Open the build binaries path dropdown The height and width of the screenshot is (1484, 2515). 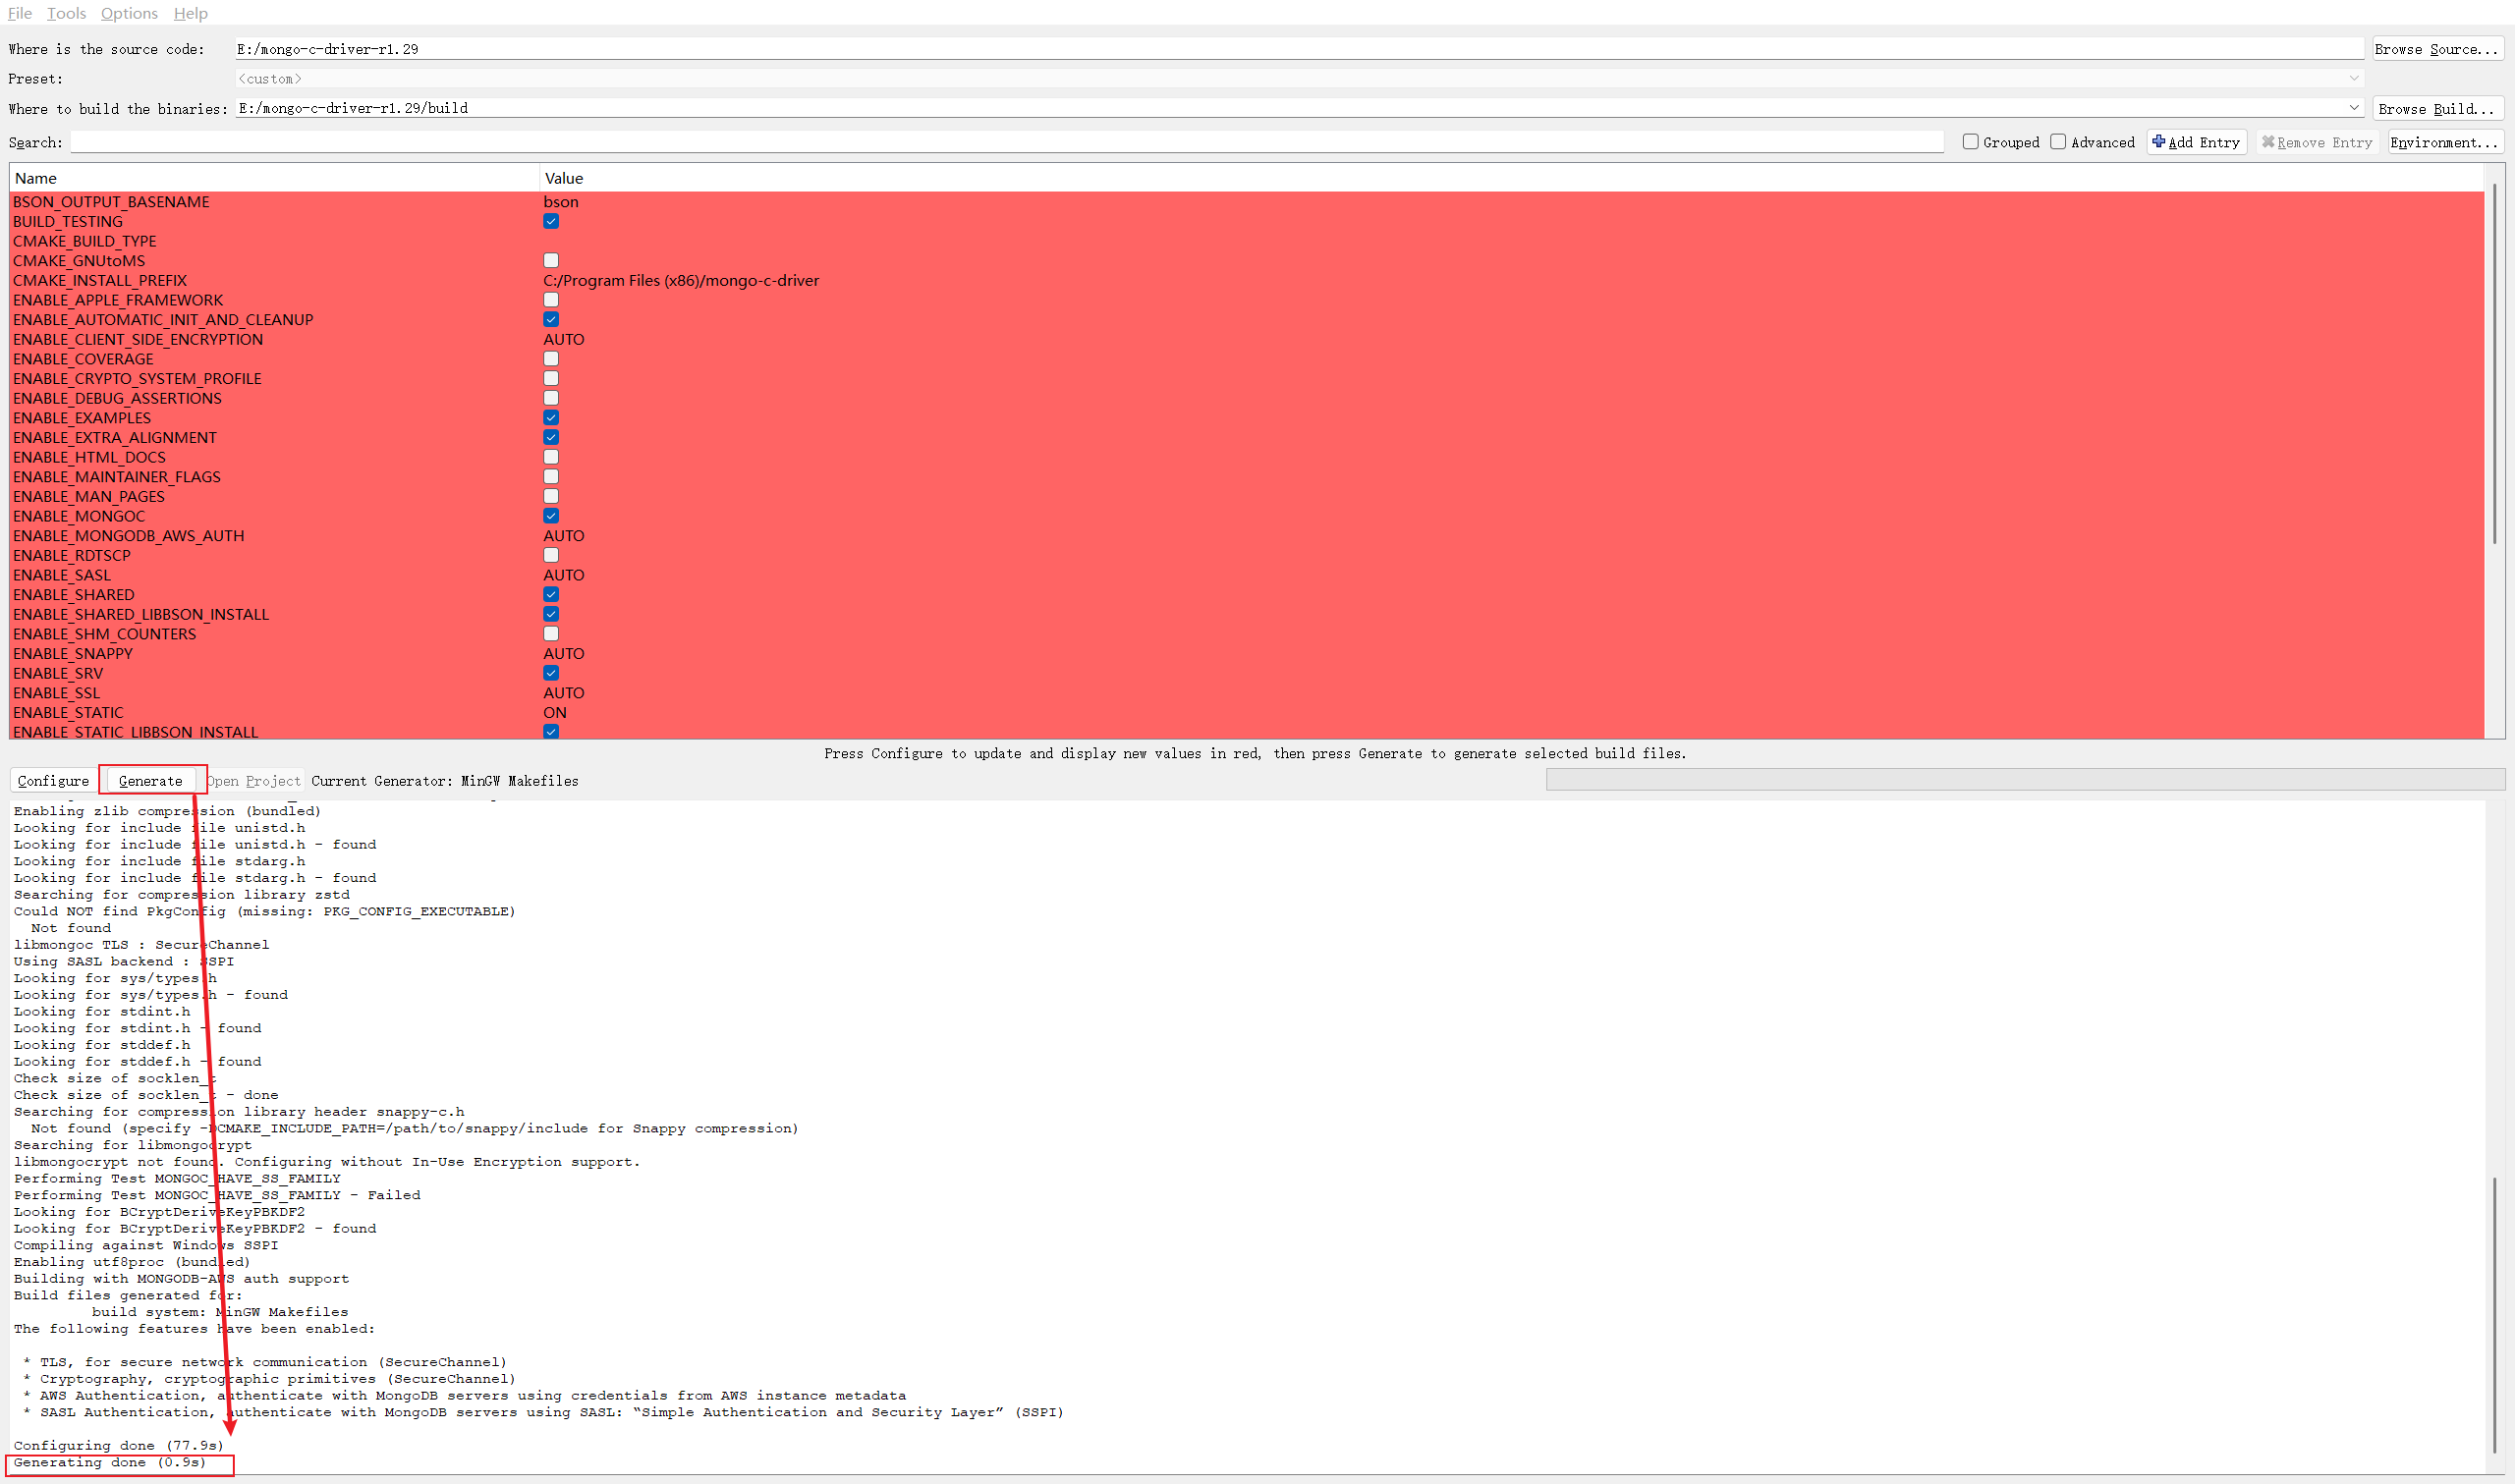coord(2353,108)
